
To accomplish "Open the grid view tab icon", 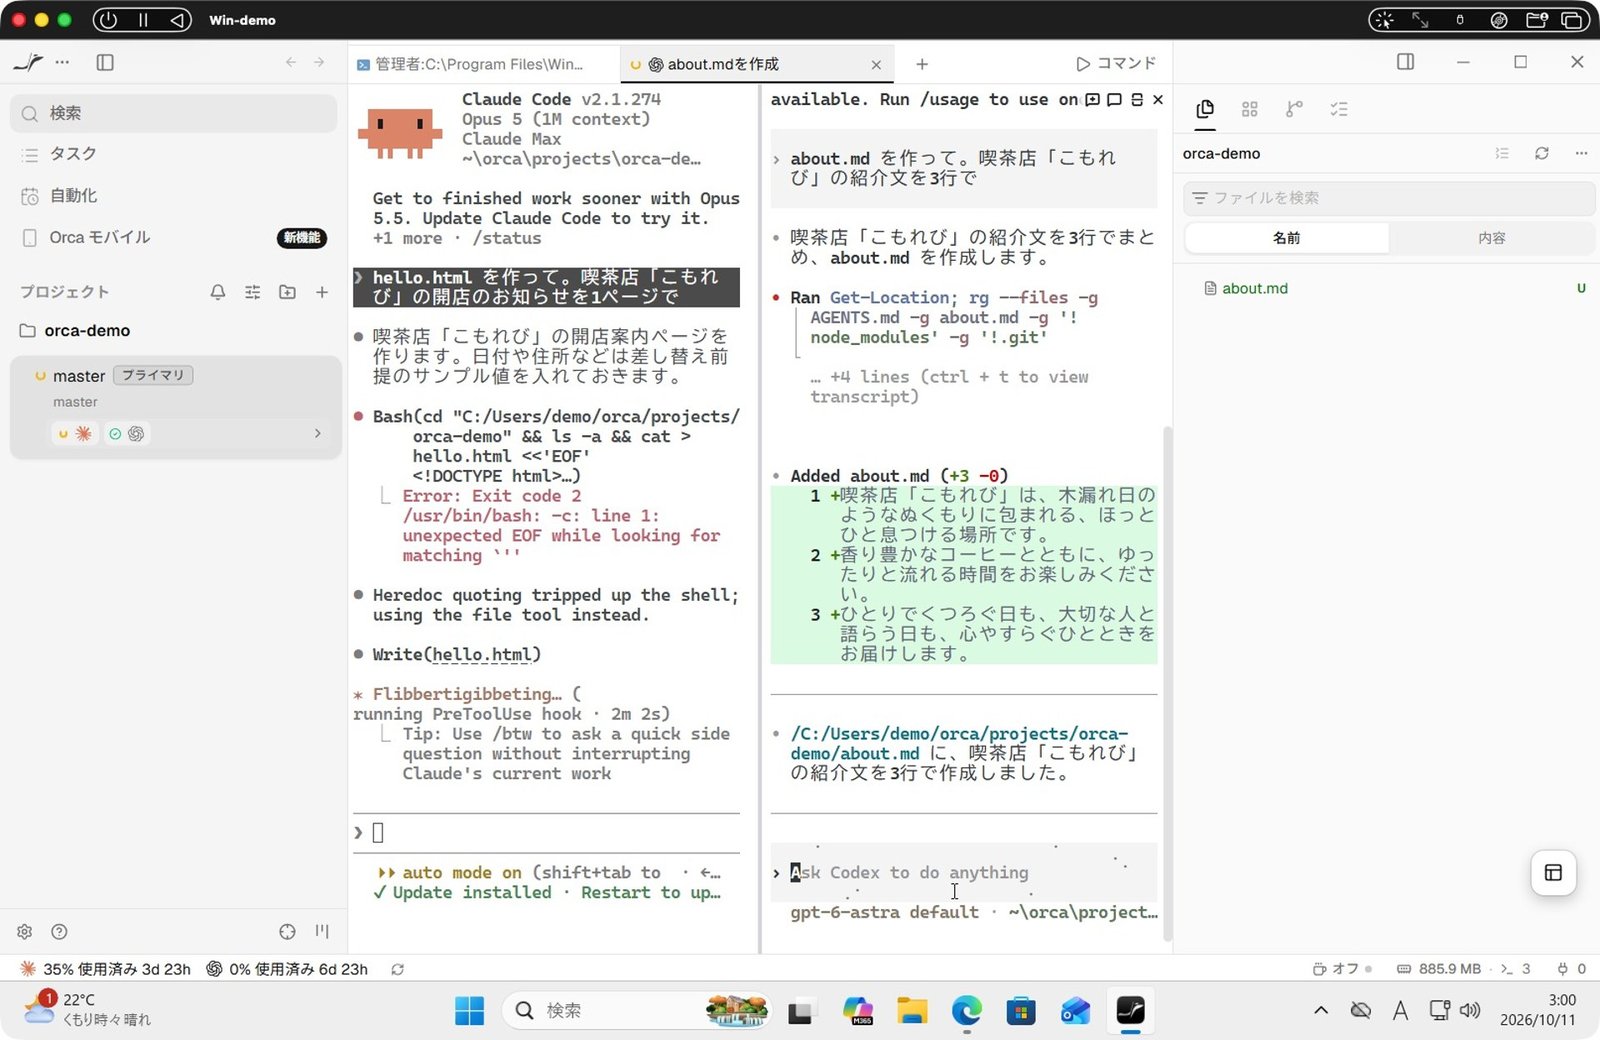I will point(1249,109).
